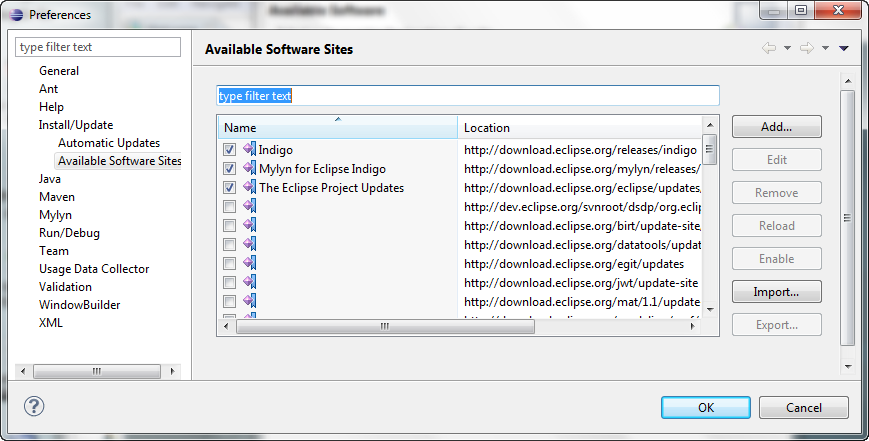Click the Eclipse icon in the title bar
Screen dimensions: 869x441
pos(17,14)
